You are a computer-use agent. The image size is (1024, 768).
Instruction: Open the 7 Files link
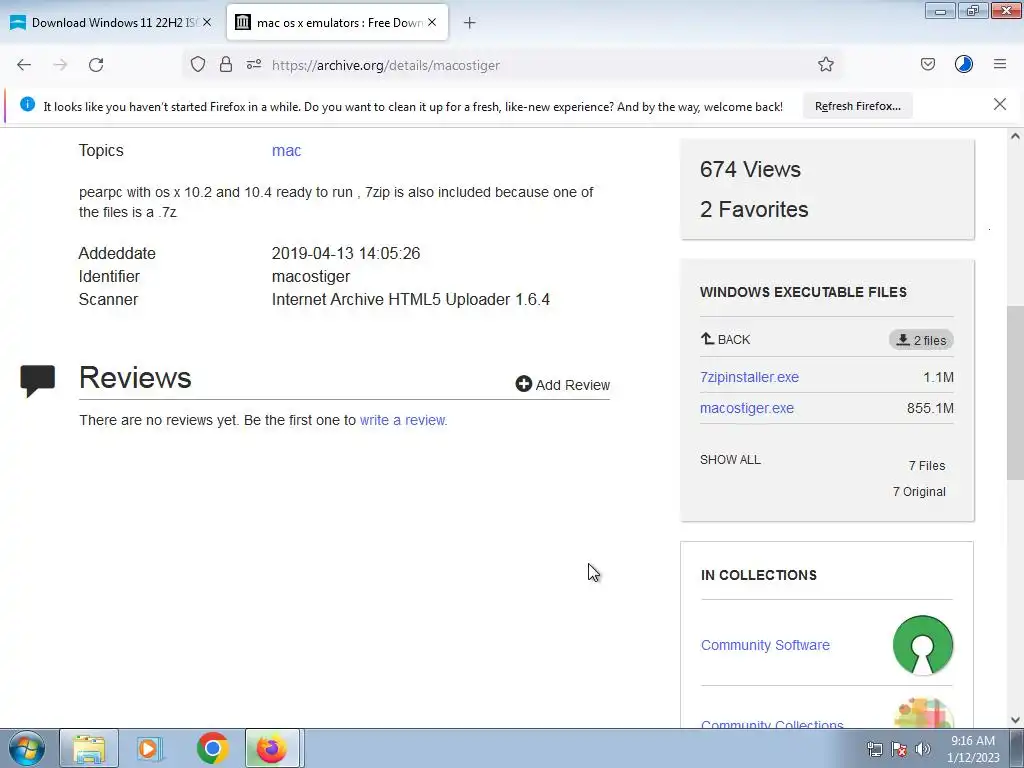click(x=927, y=466)
